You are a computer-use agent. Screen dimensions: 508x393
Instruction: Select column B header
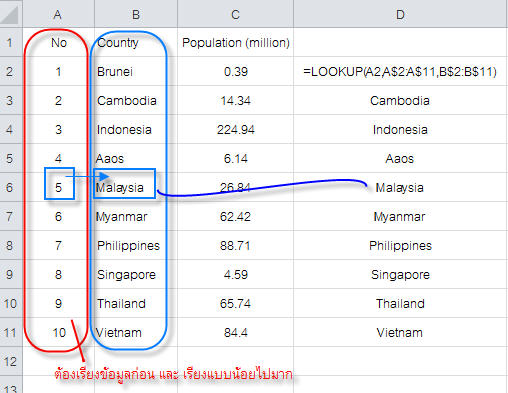pyautogui.click(x=136, y=14)
